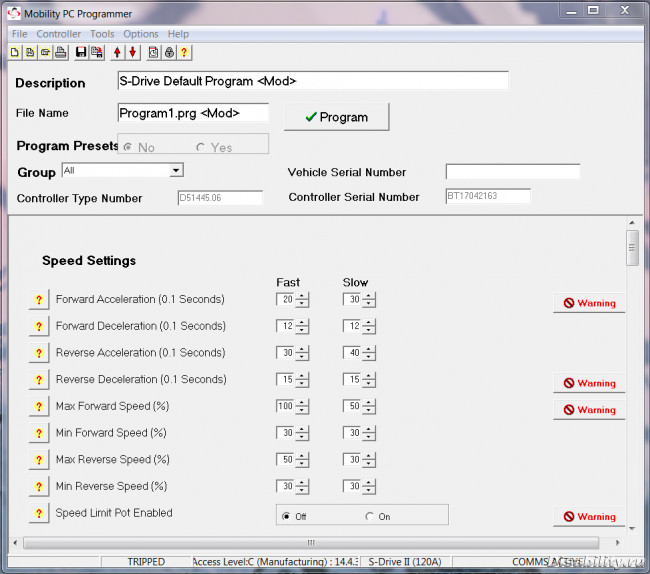Open the Tools menu
The width and height of the screenshot is (650, 574).
pyautogui.click(x=102, y=34)
